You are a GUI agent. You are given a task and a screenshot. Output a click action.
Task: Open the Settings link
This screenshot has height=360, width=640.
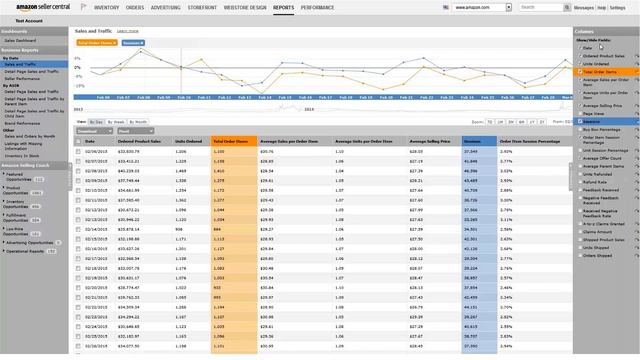coord(618,8)
